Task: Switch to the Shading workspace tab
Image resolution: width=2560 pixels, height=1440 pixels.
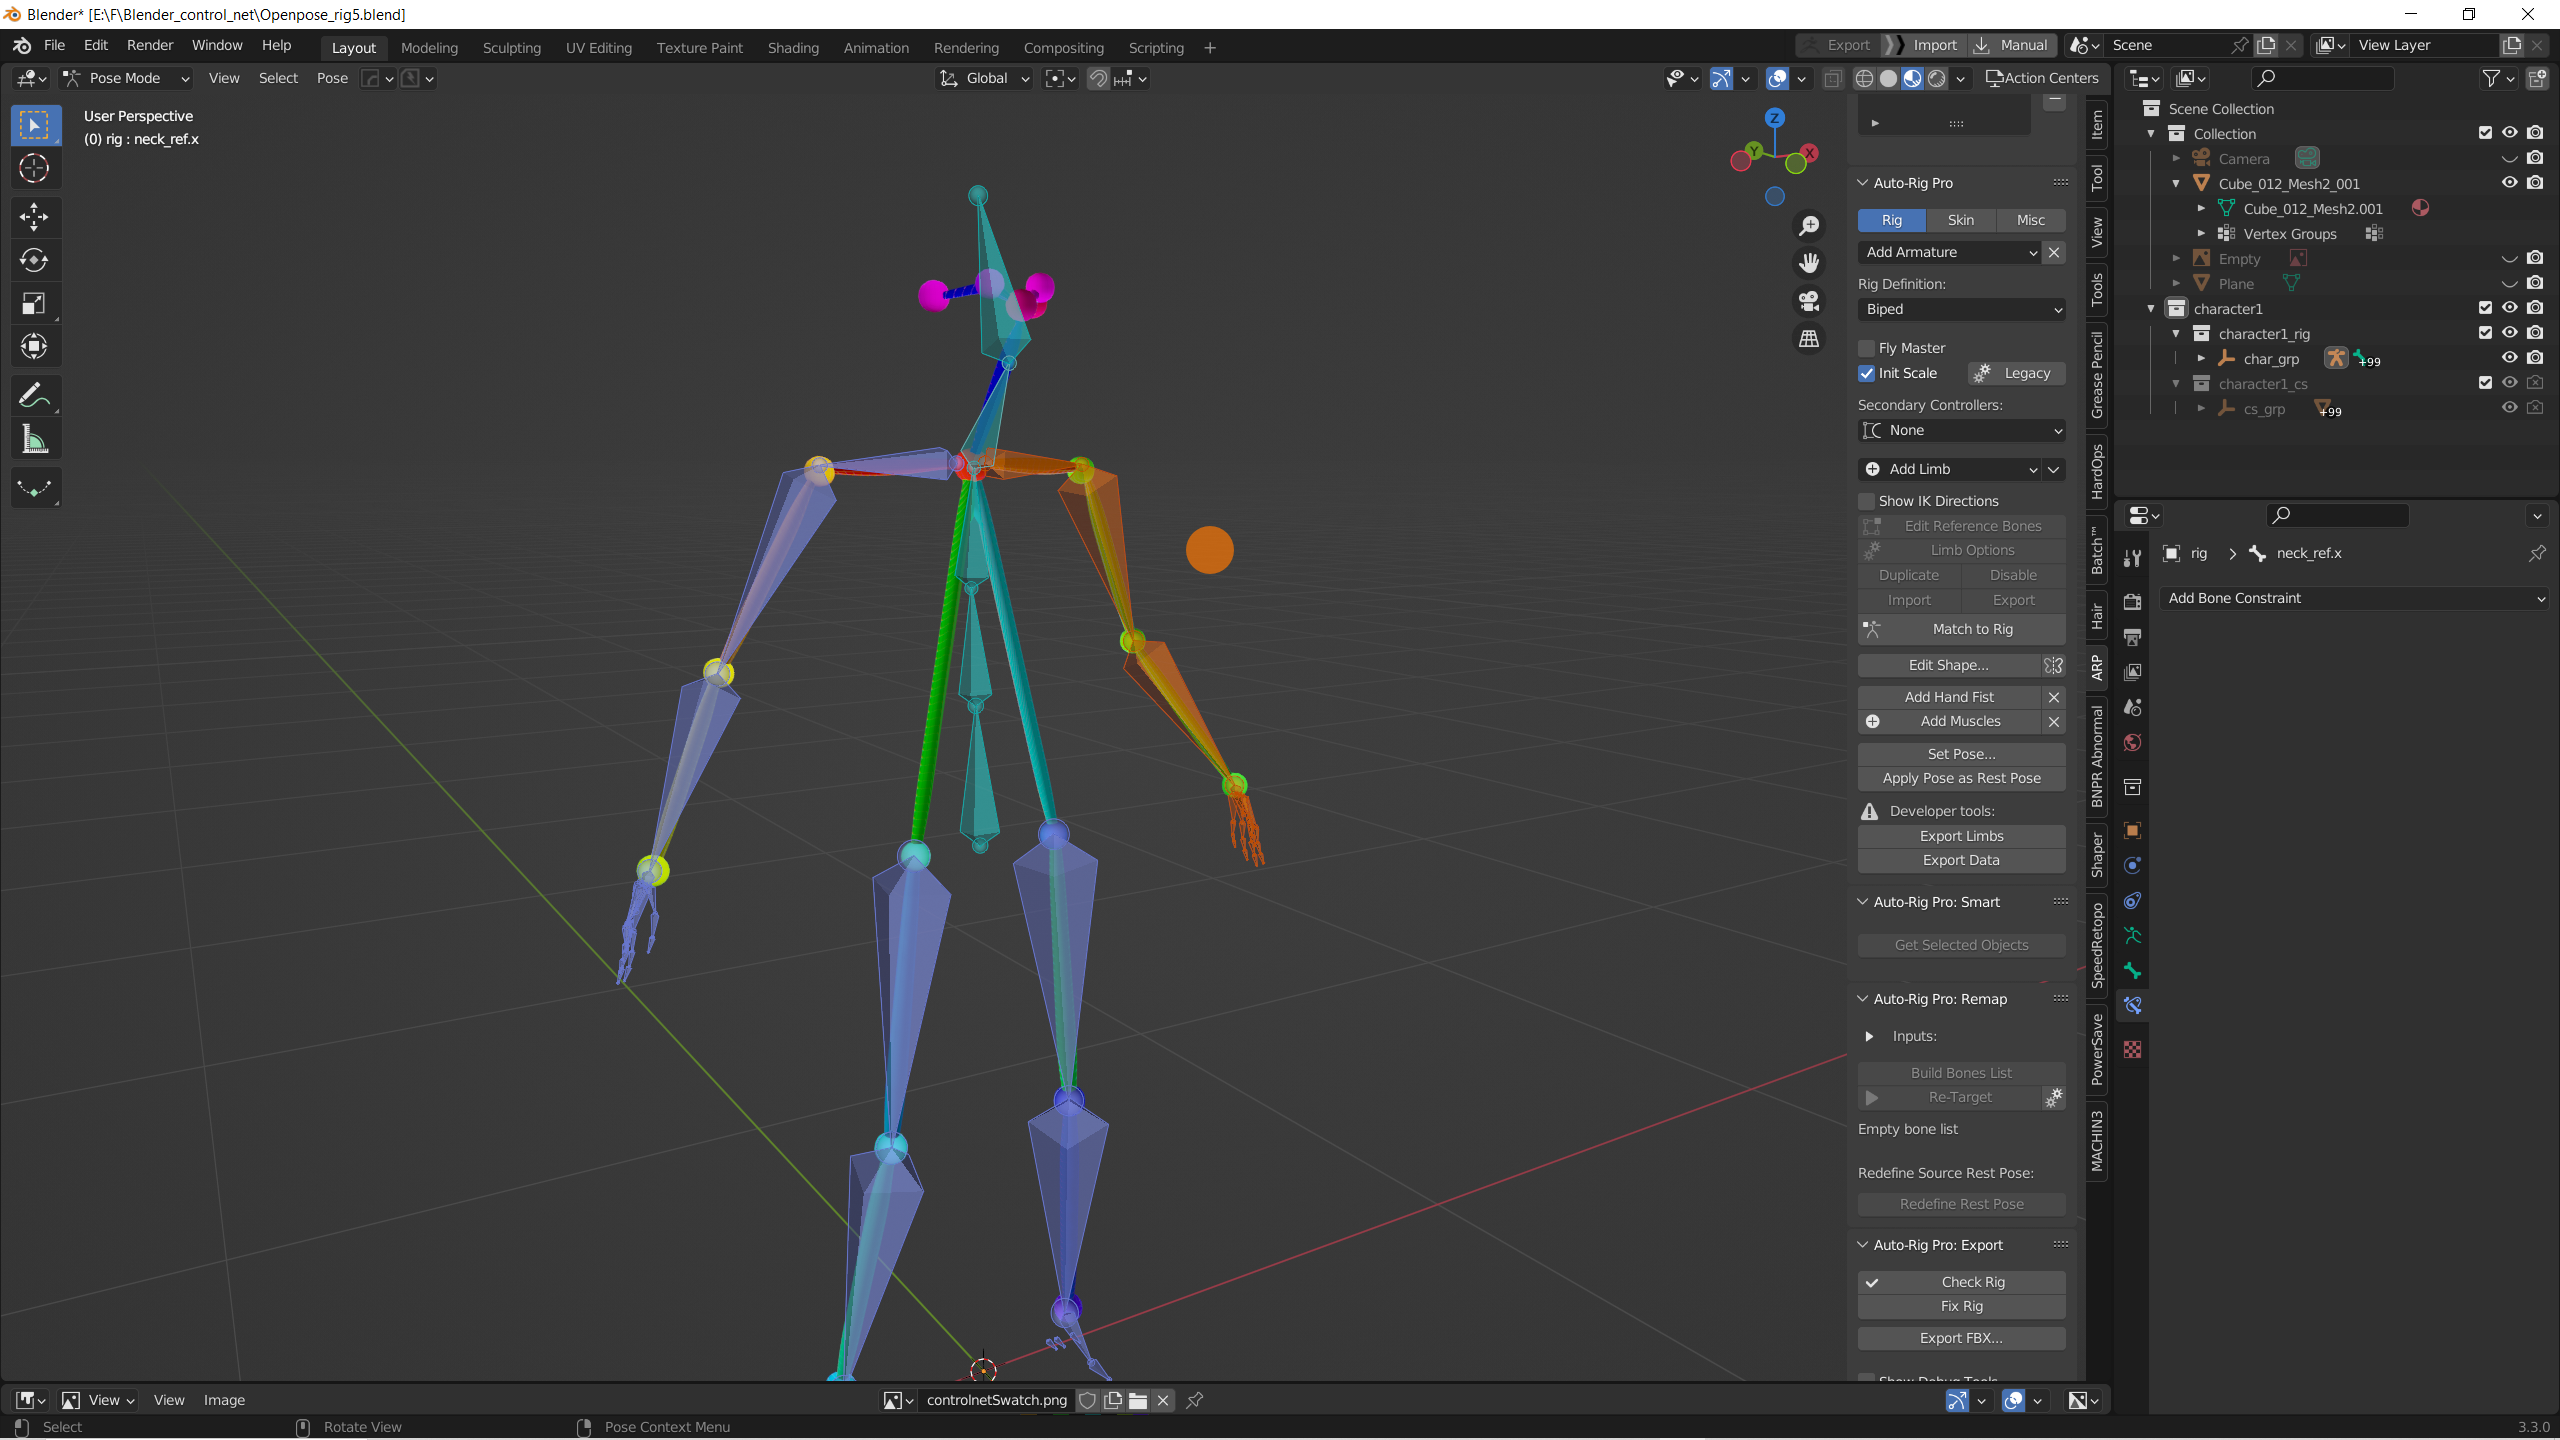Action: pyautogui.click(x=792, y=48)
